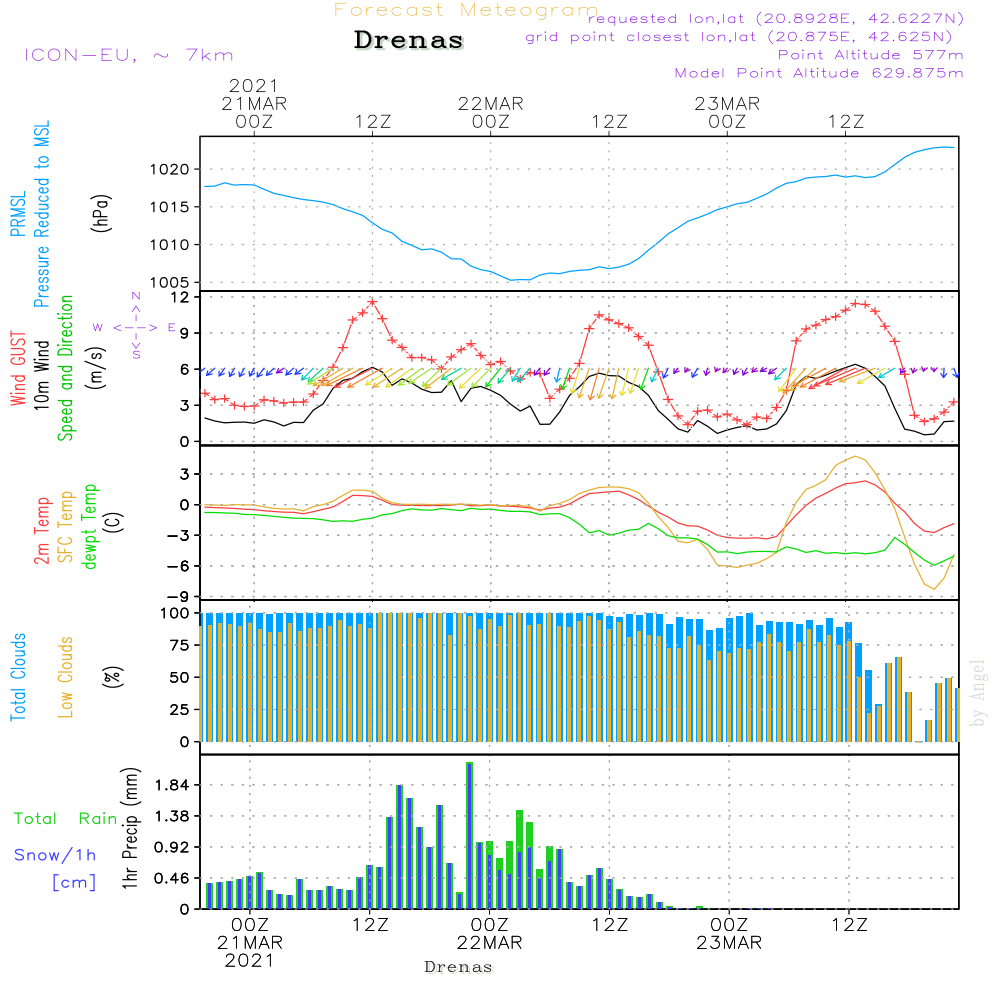This screenshot has height=1000, width=1000.
Task: Click green "Speed and Direction" legend label
Action: (x=65, y=368)
